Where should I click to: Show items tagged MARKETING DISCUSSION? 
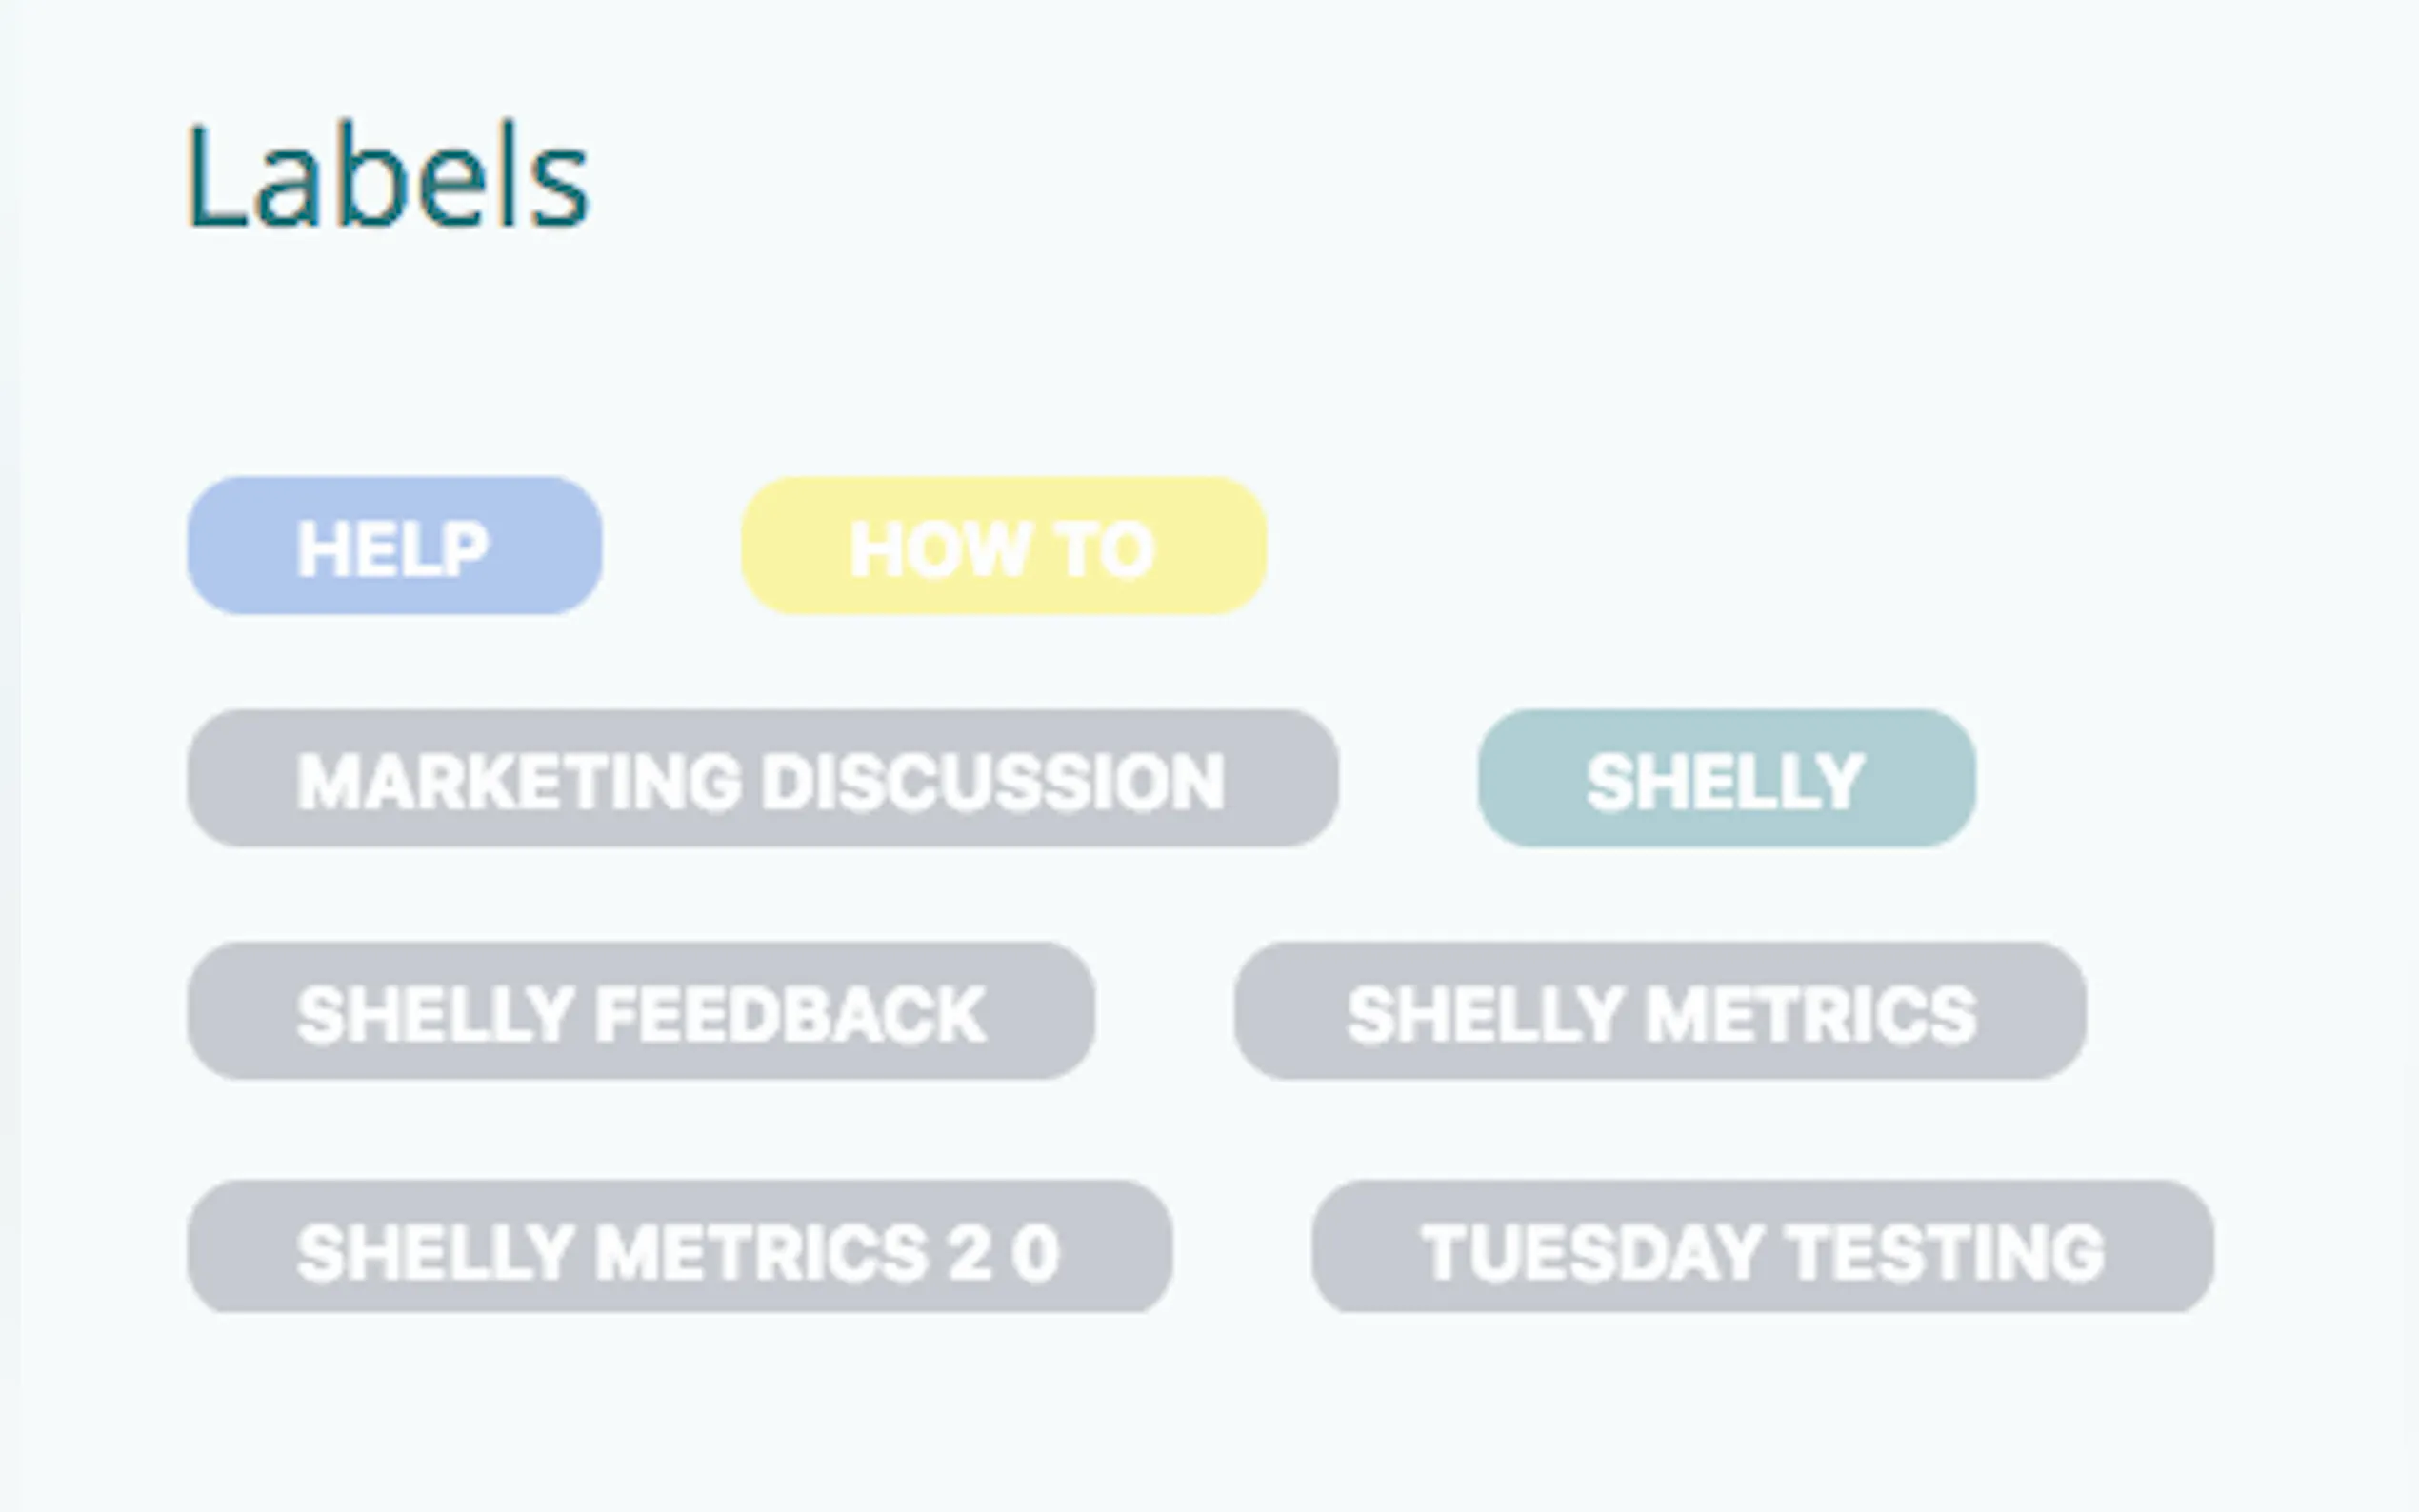[x=762, y=779]
